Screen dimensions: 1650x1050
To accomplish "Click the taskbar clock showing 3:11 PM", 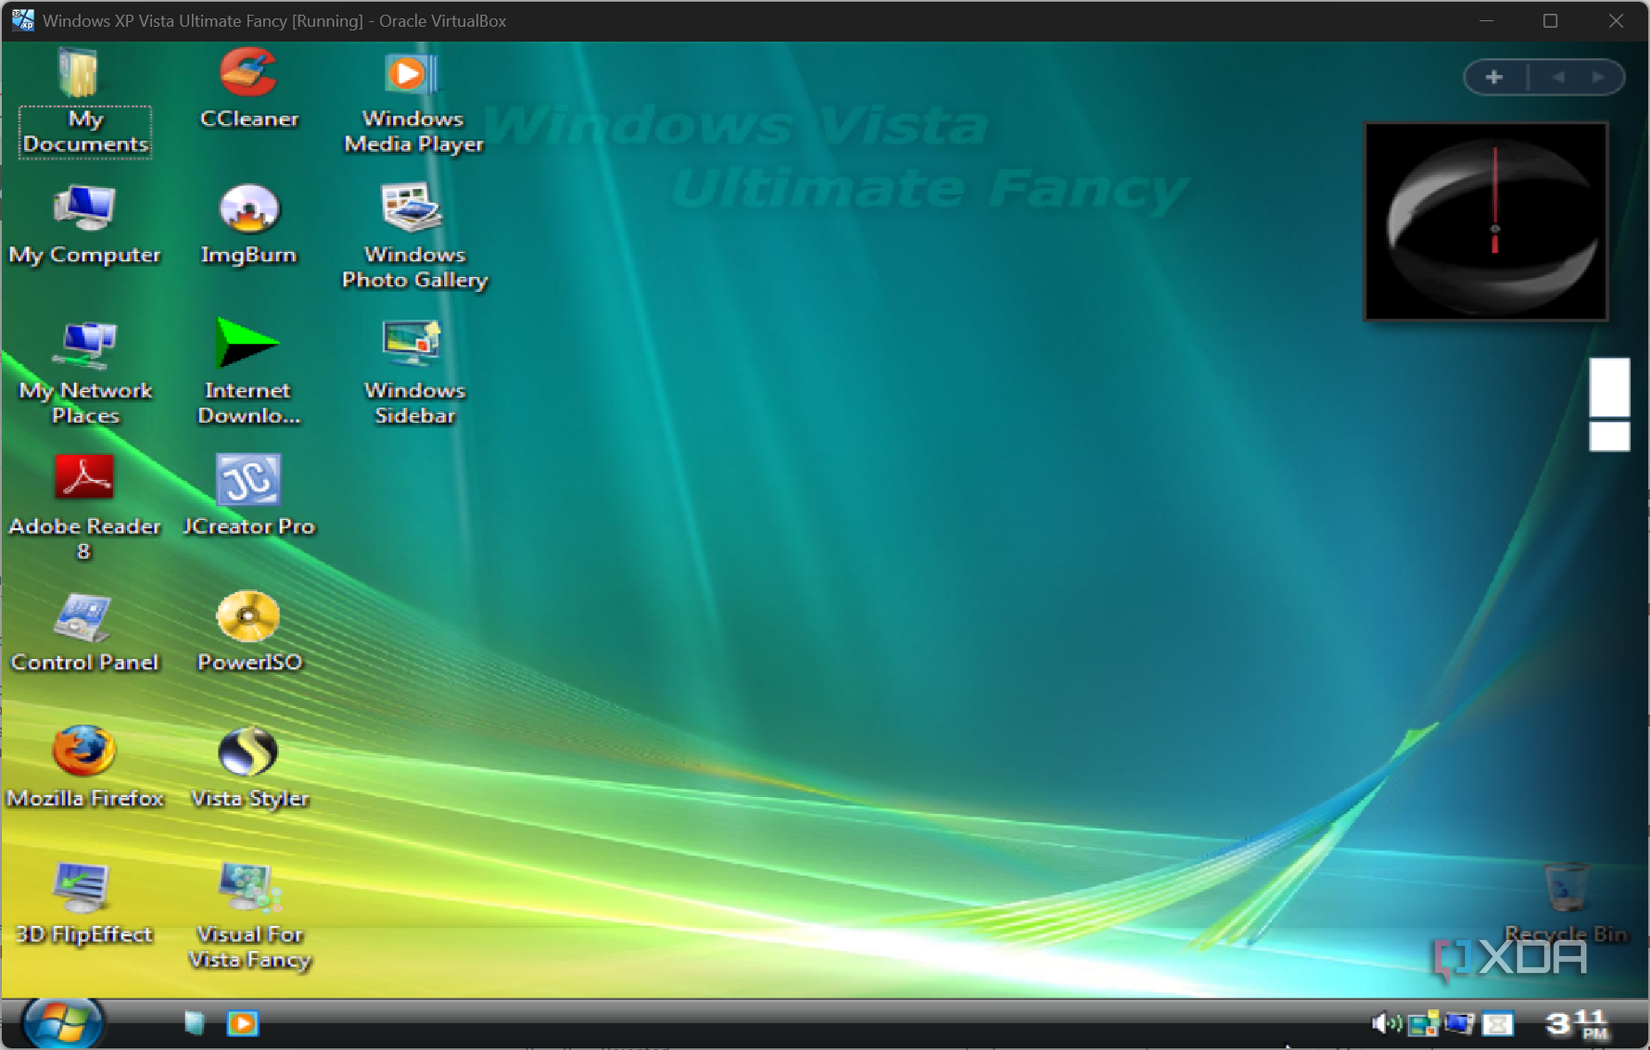I will click(1575, 1023).
